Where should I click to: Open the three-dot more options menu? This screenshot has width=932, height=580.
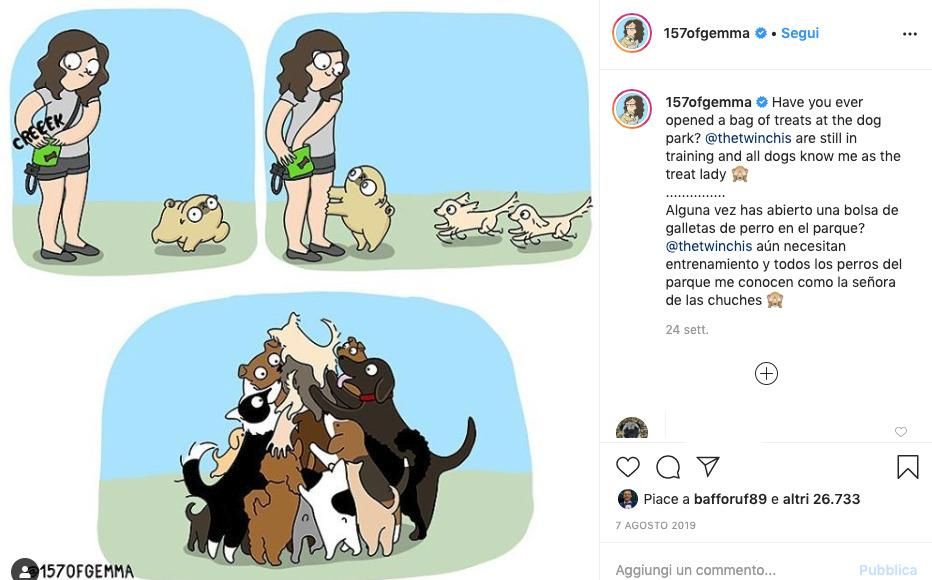pos(909,34)
